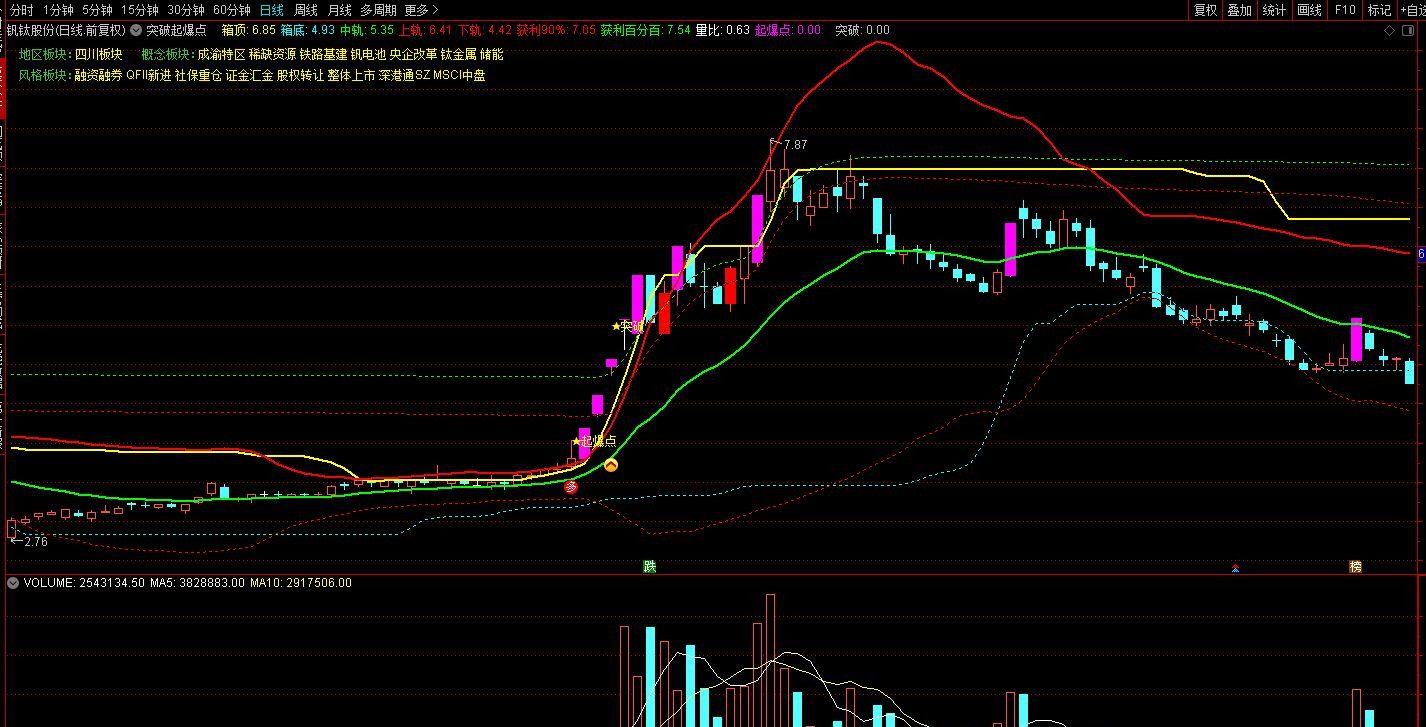Click the '突破' star marker on chart
The height and width of the screenshot is (727, 1426).
[x=628, y=326]
